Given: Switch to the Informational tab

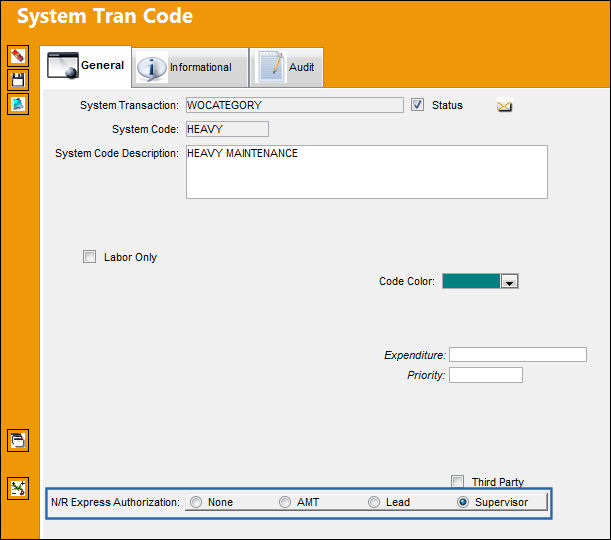Looking at the screenshot, I should coord(191,67).
